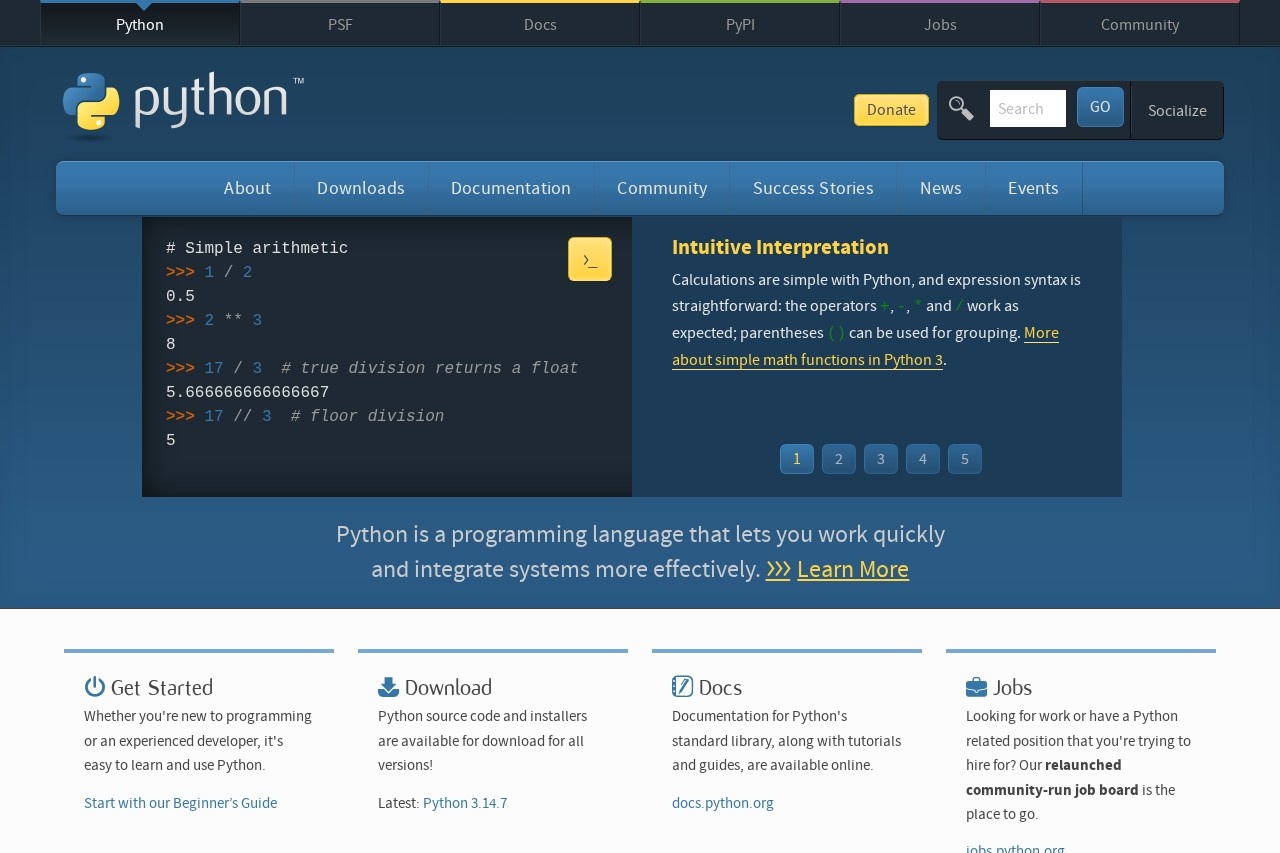1280x853 pixels.
Task: Click the Get Started heading
Action: click(x=162, y=687)
